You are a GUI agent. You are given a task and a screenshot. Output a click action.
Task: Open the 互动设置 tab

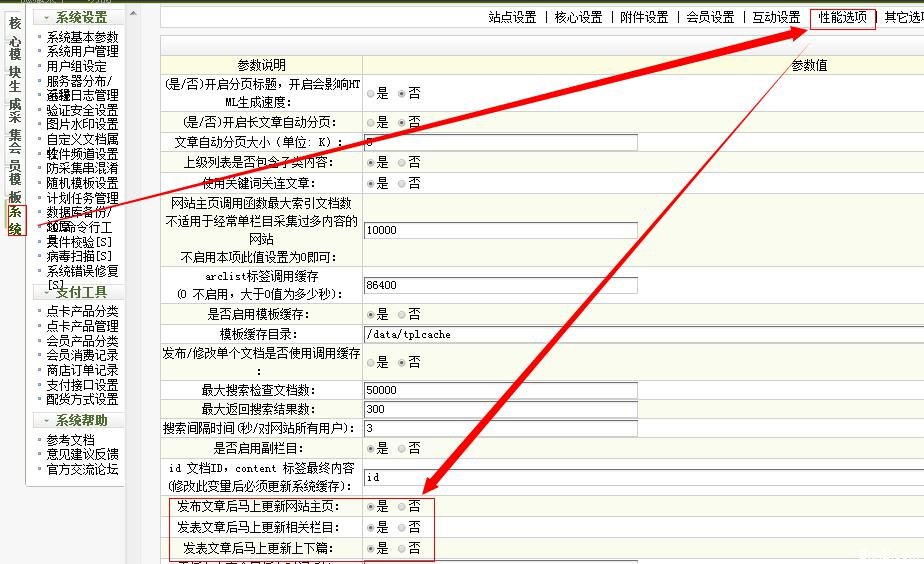pos(776,17)
